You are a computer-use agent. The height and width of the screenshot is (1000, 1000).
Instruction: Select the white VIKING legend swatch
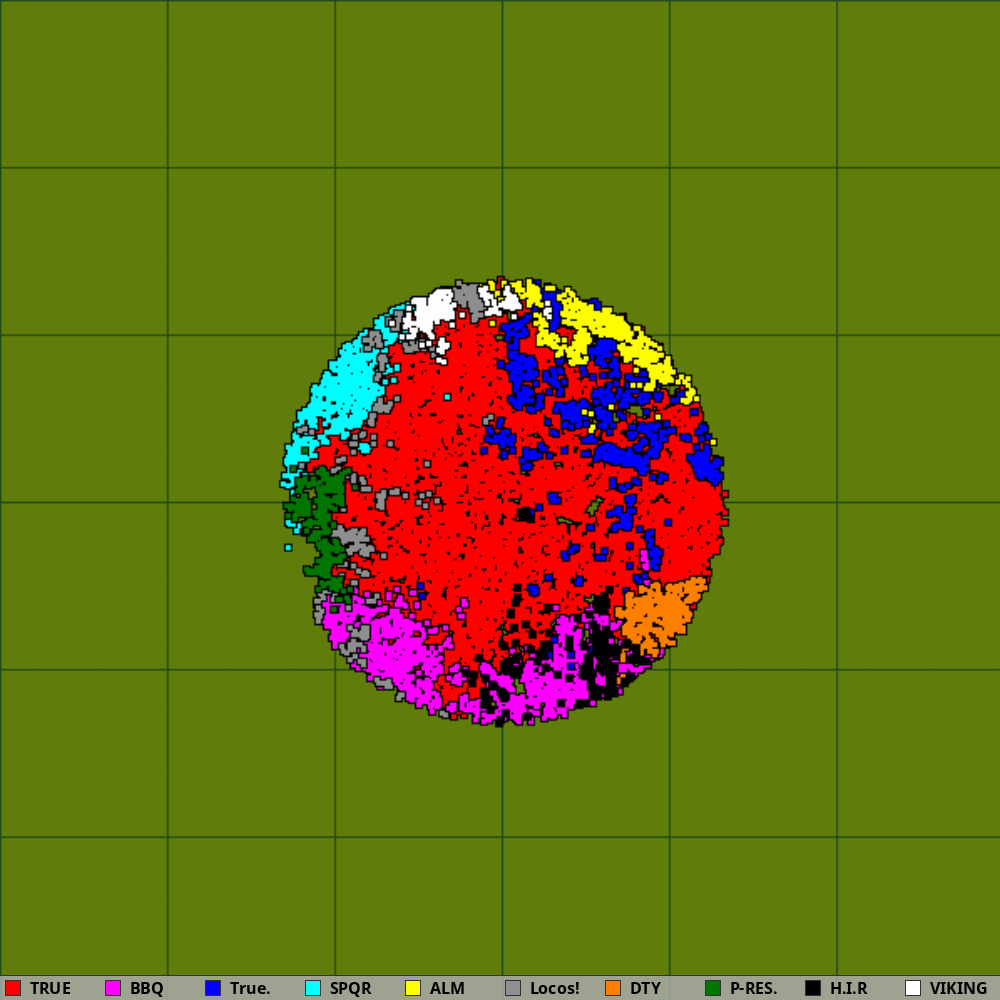tap(913, 988)
